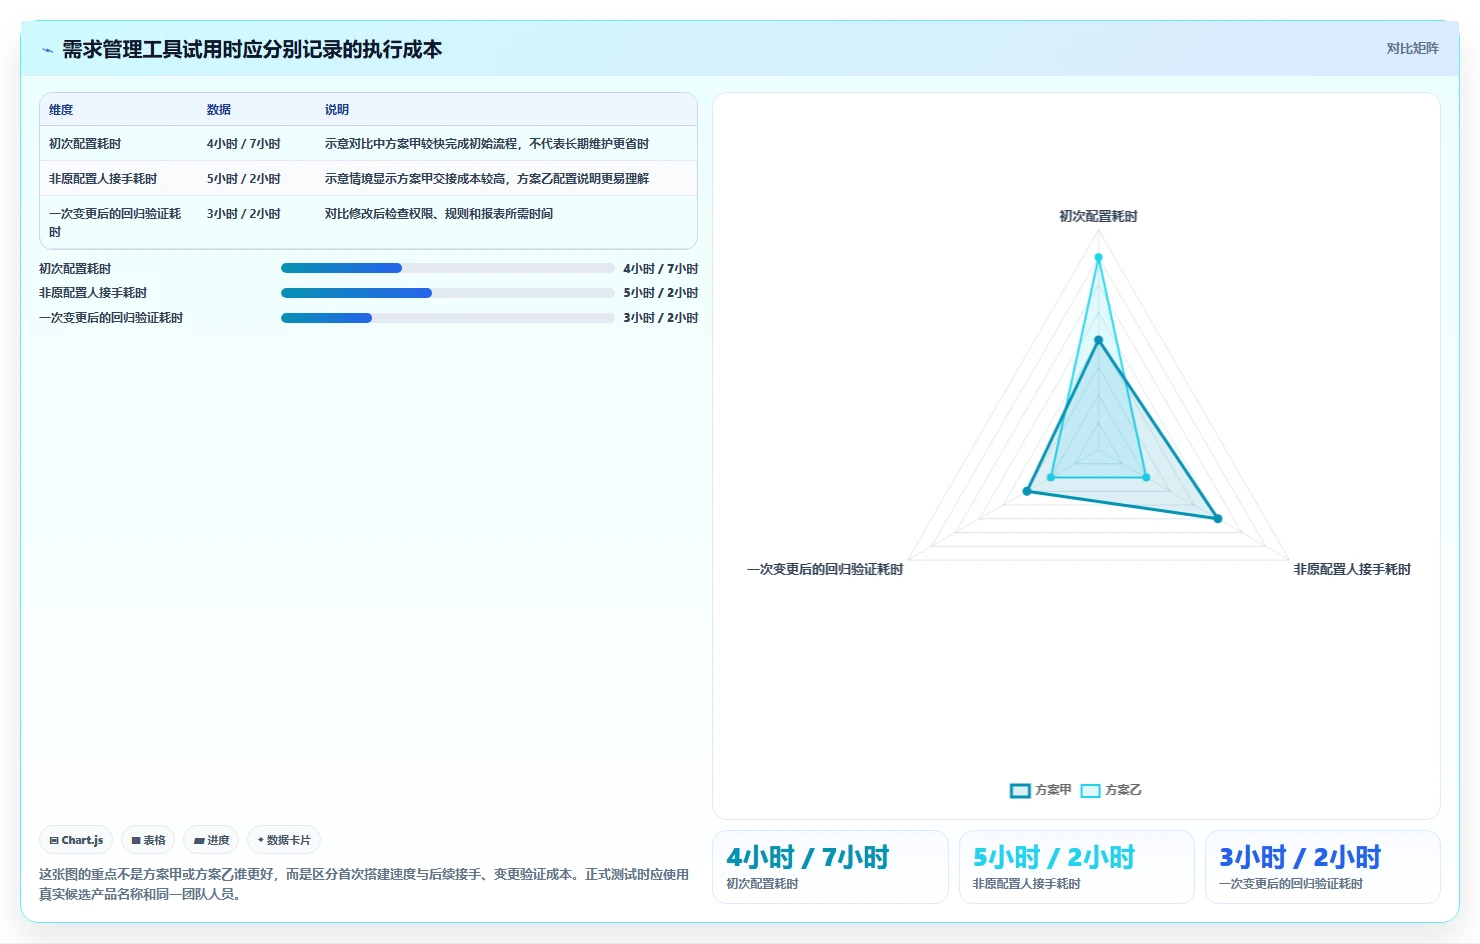Click the 初次配置耗时 progress bar
Image resolution: width=1480 pixels, height=944 pixels.
pyautogui.click(x=448, y=268)
